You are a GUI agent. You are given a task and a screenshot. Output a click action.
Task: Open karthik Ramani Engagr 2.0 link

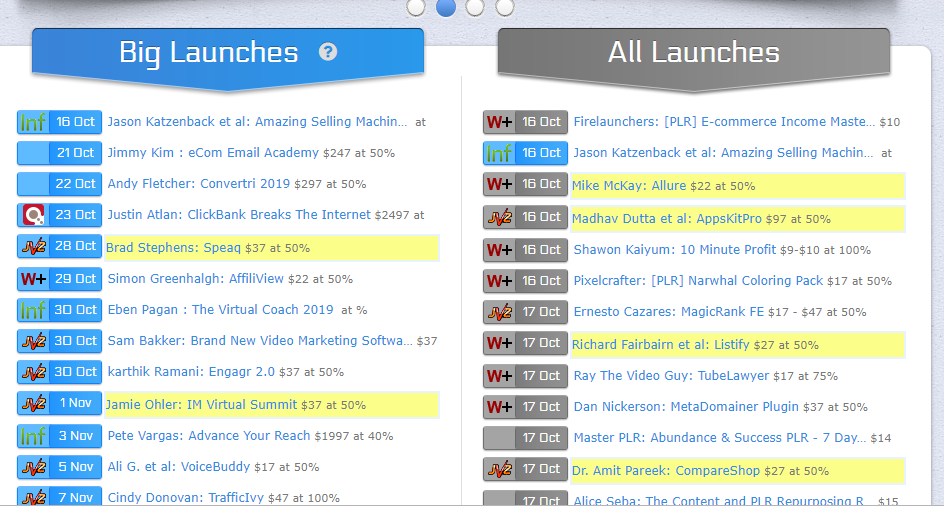[191, 372]
